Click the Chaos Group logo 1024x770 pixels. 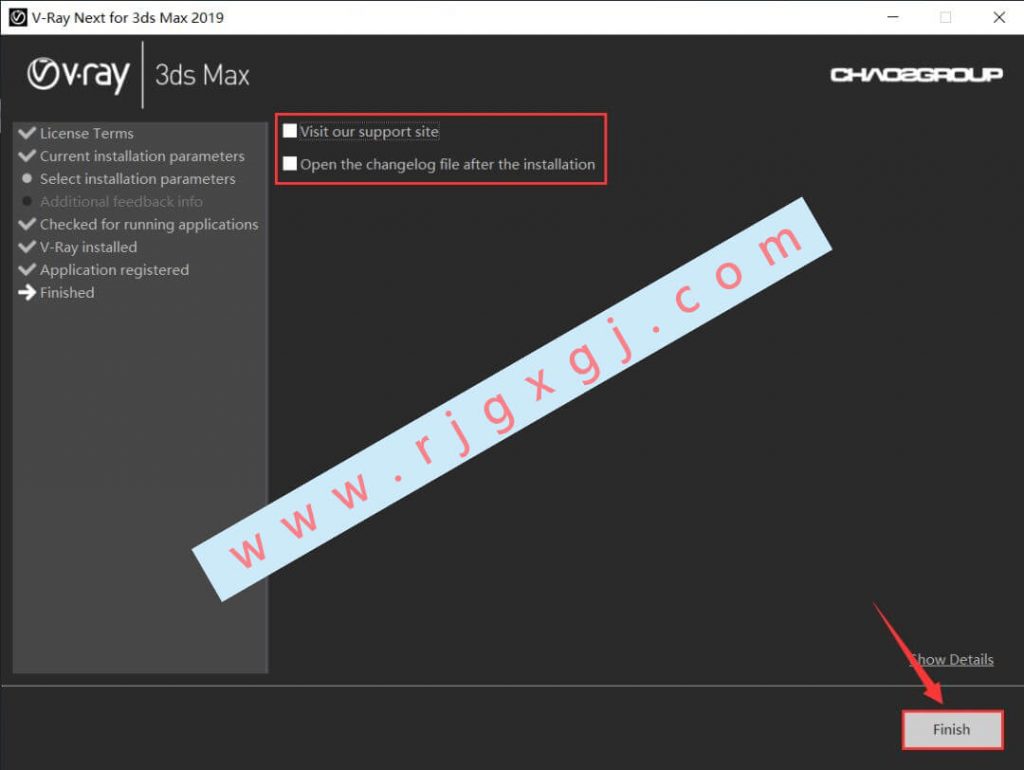pos(916,75)
